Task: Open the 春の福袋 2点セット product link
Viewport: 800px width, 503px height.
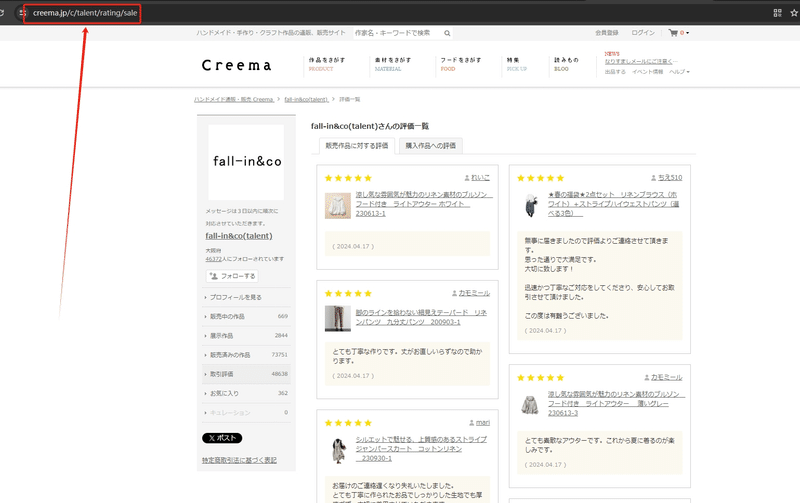Action: 613,204
